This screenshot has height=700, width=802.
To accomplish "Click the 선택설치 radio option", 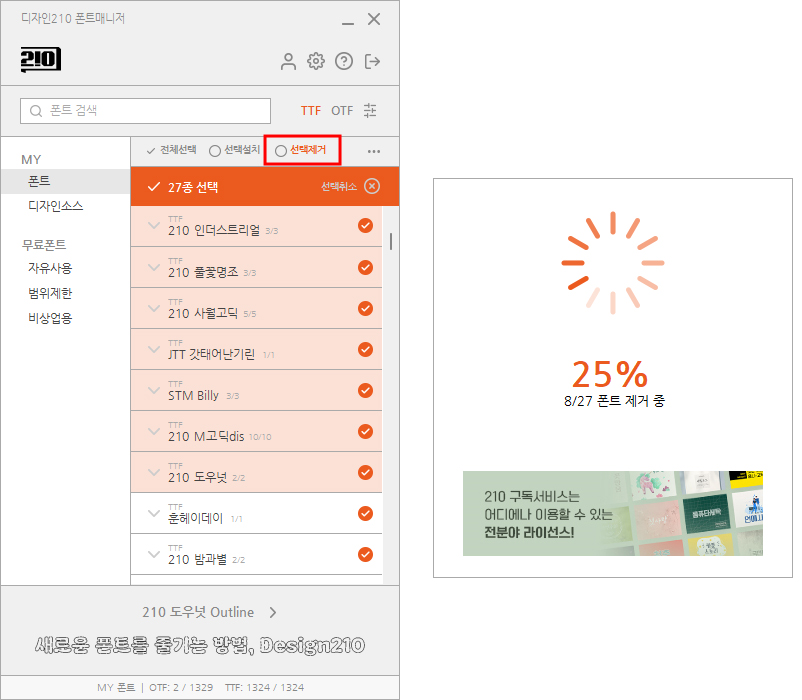I will click(x=235, y=150).
